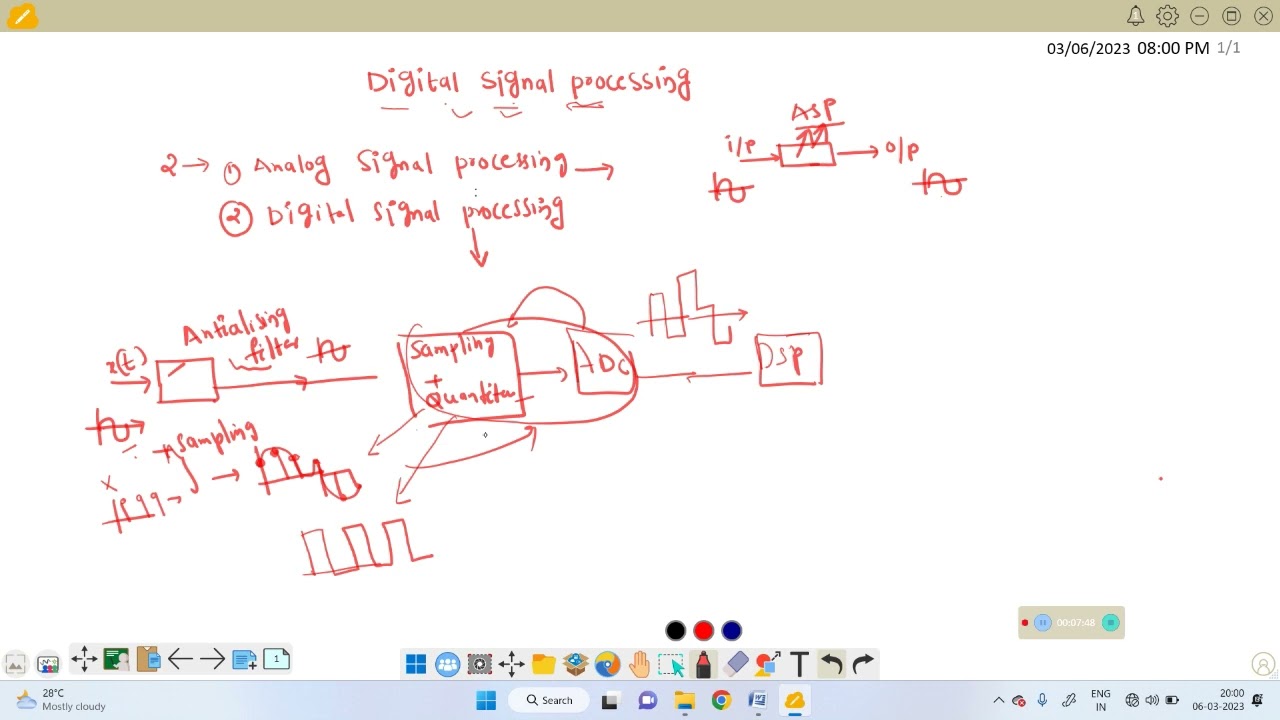Select the four-way move page tool in left toolbar

pyautogui.click(x=84, y=659)
